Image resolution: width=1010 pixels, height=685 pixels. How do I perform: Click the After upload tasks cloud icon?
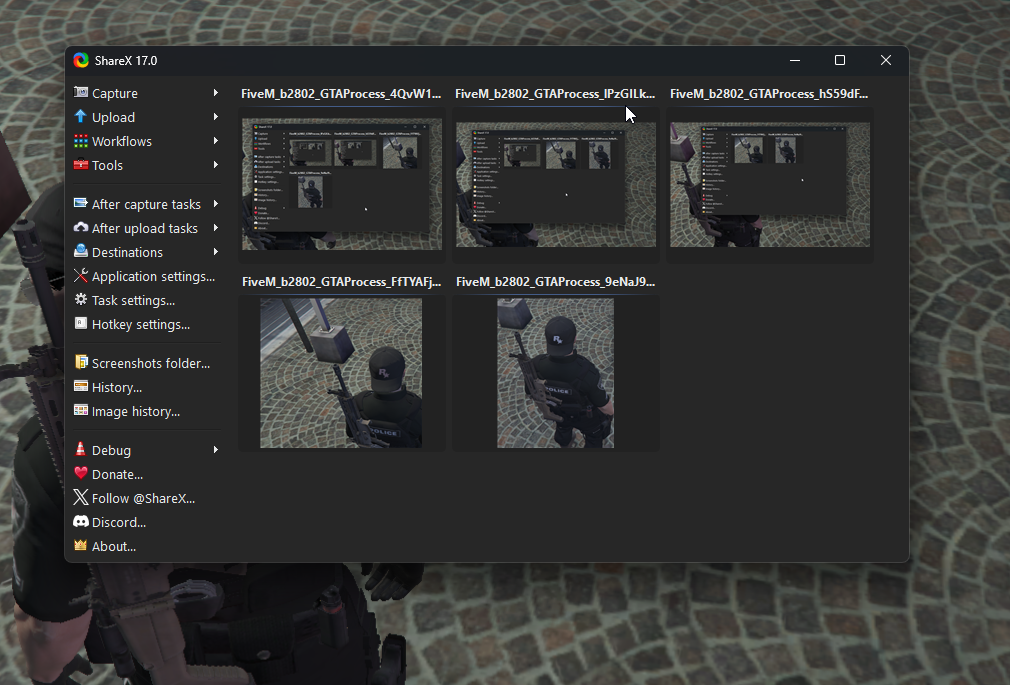point(81,227)
